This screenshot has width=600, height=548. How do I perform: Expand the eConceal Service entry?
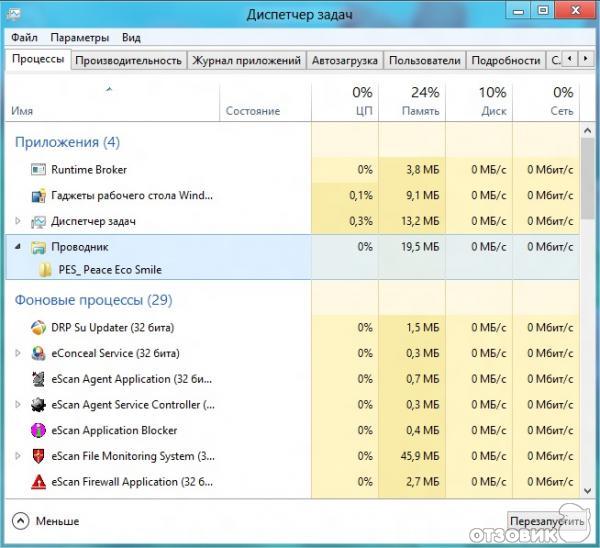click(17, 353)
